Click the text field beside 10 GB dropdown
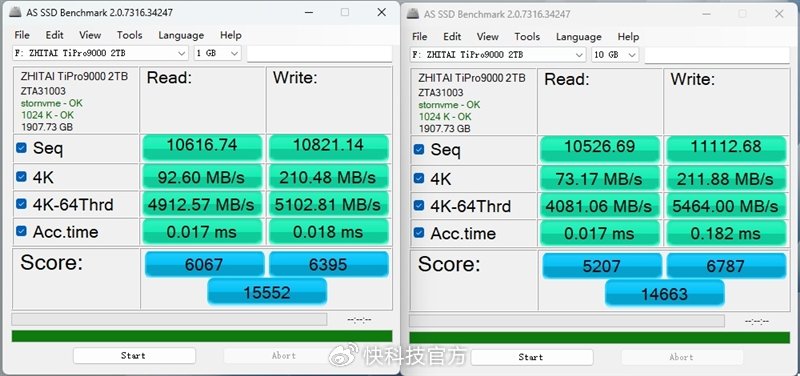Image resolution: width=800 pixels, height=376 pixels. point(717,55)
